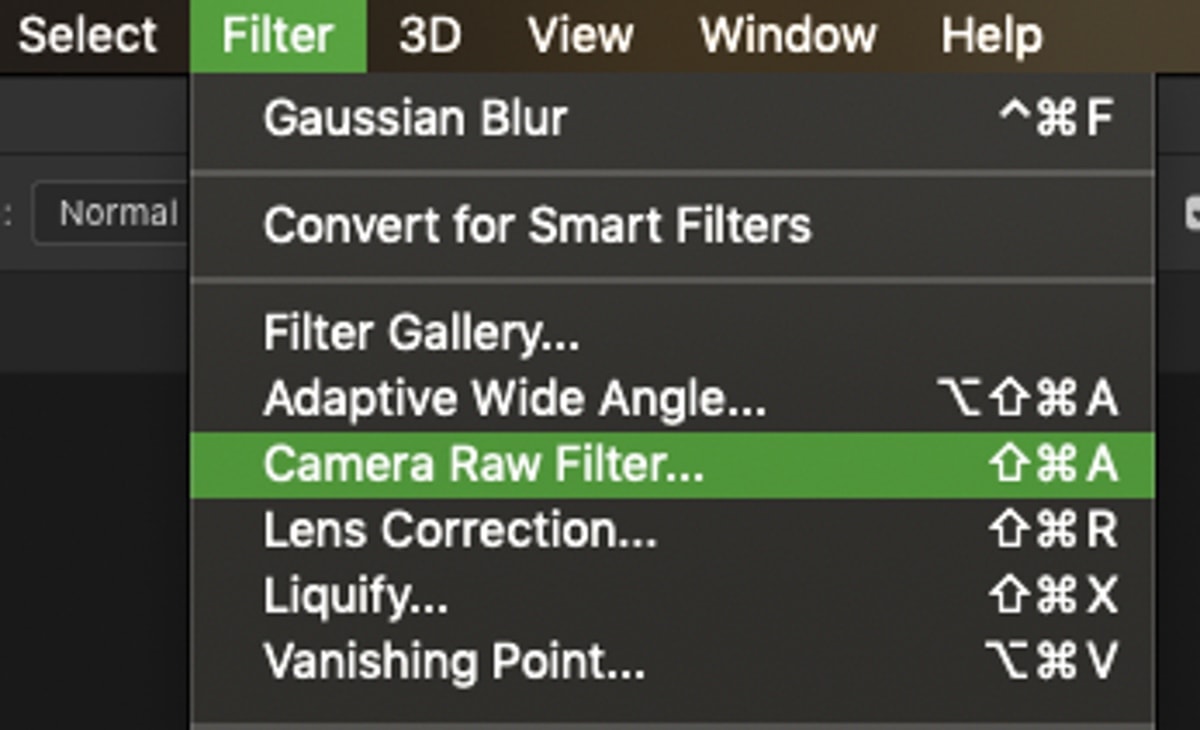Click the partially visible options bar icon
The width and height of the screenshot is (1200, 730).
click(x=1191, y=212)
